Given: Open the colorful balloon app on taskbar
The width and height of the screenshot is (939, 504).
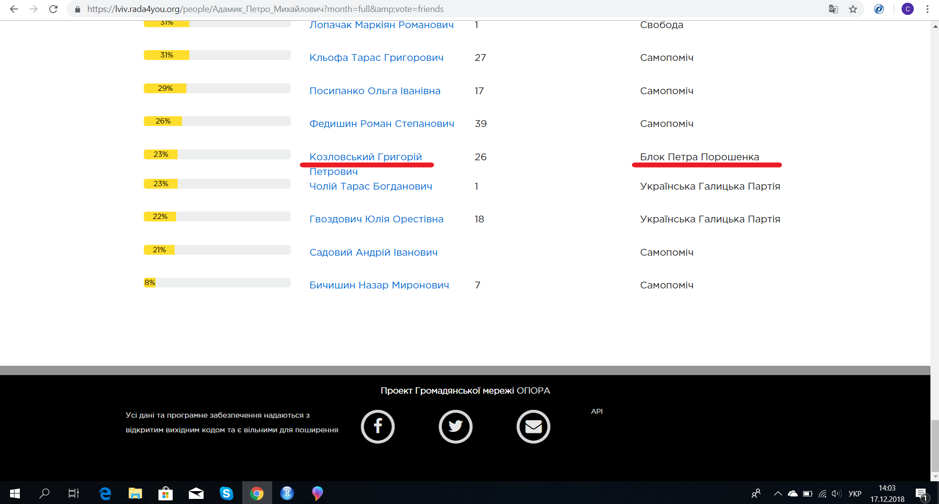Looking at the screenshot, I should tap(317, 493).
